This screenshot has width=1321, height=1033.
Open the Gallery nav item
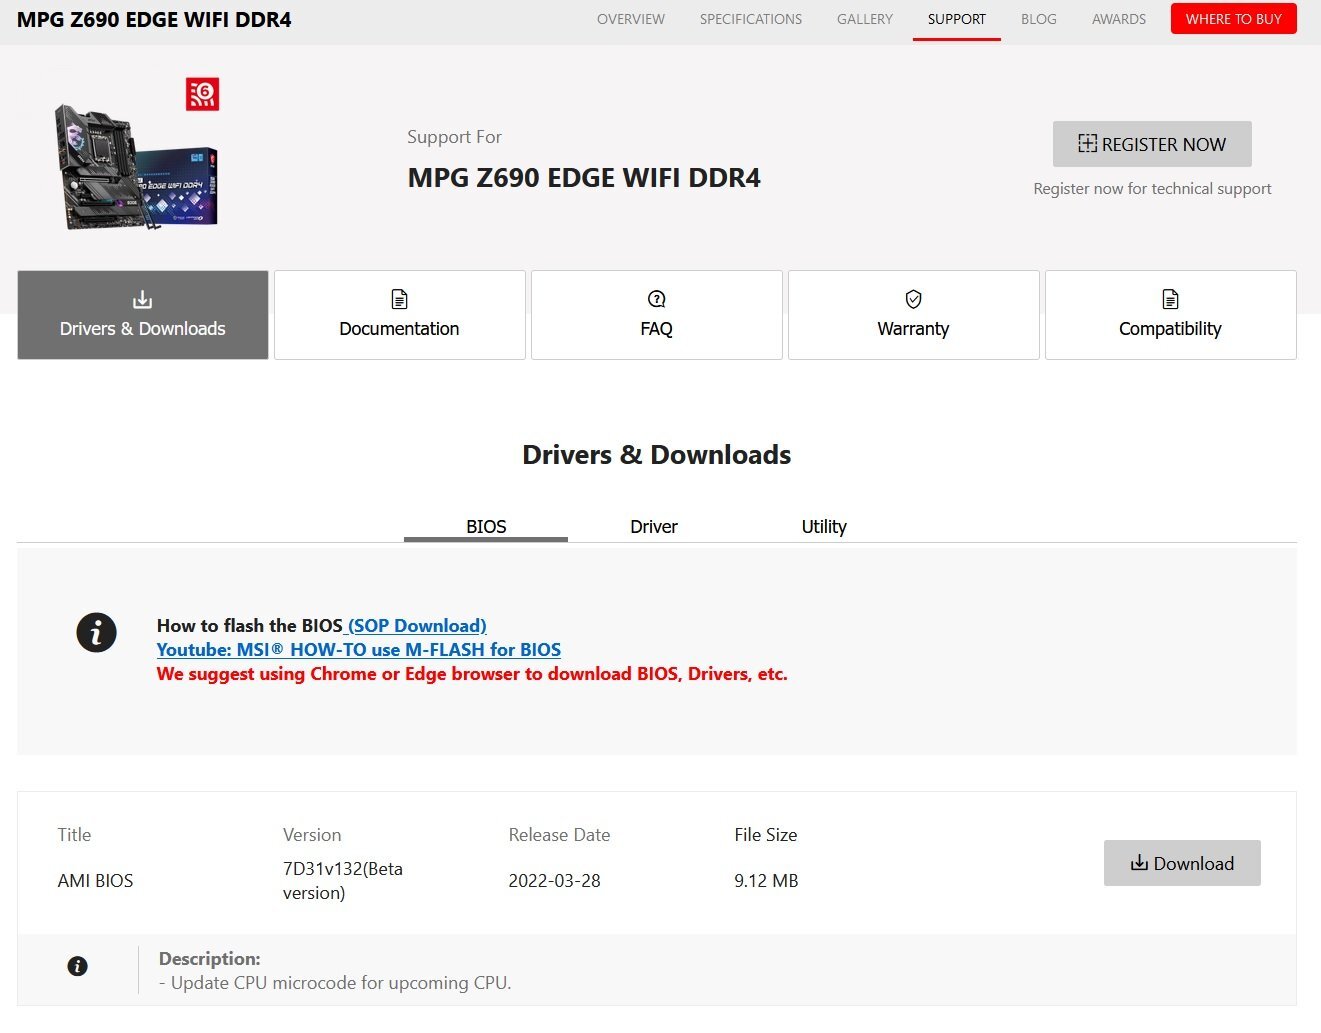tap(865, 19)
